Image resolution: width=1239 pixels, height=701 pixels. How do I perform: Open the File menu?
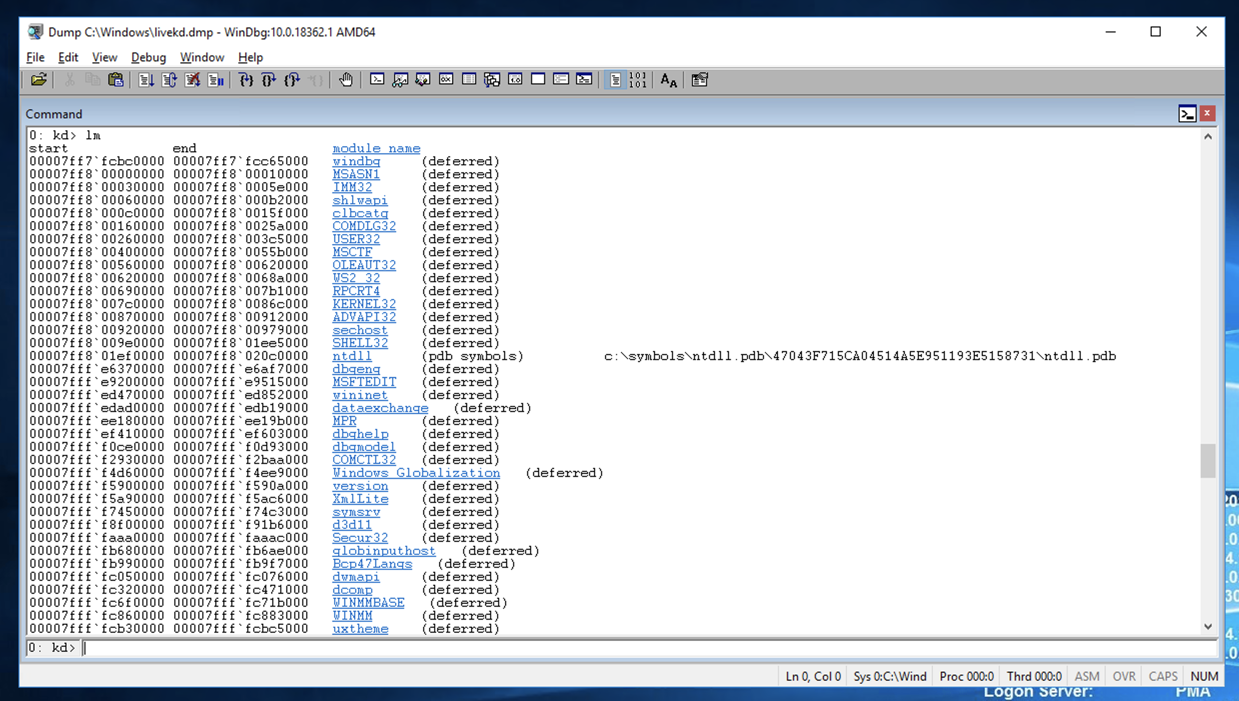click(35, 57)
